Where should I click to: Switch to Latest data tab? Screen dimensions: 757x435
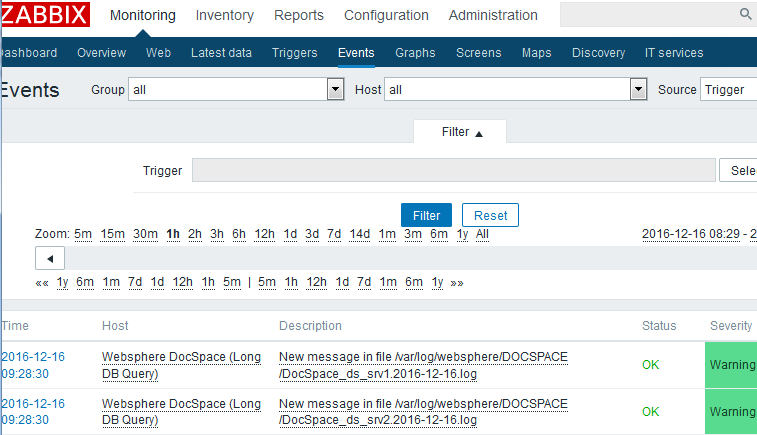[x=221, y=53]
